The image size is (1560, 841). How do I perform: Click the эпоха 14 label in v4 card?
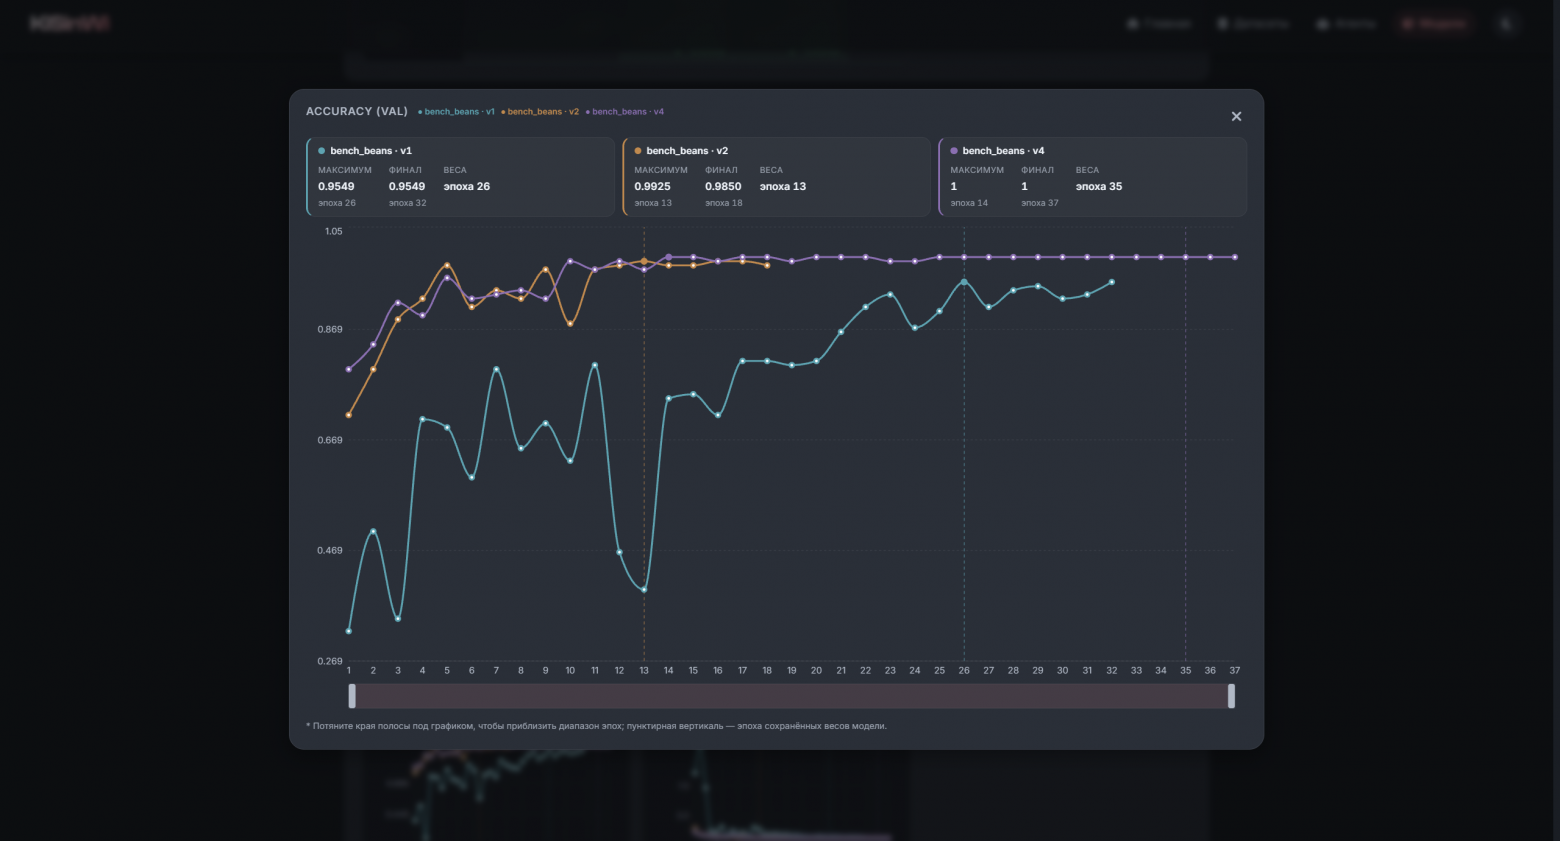[969, 203]
